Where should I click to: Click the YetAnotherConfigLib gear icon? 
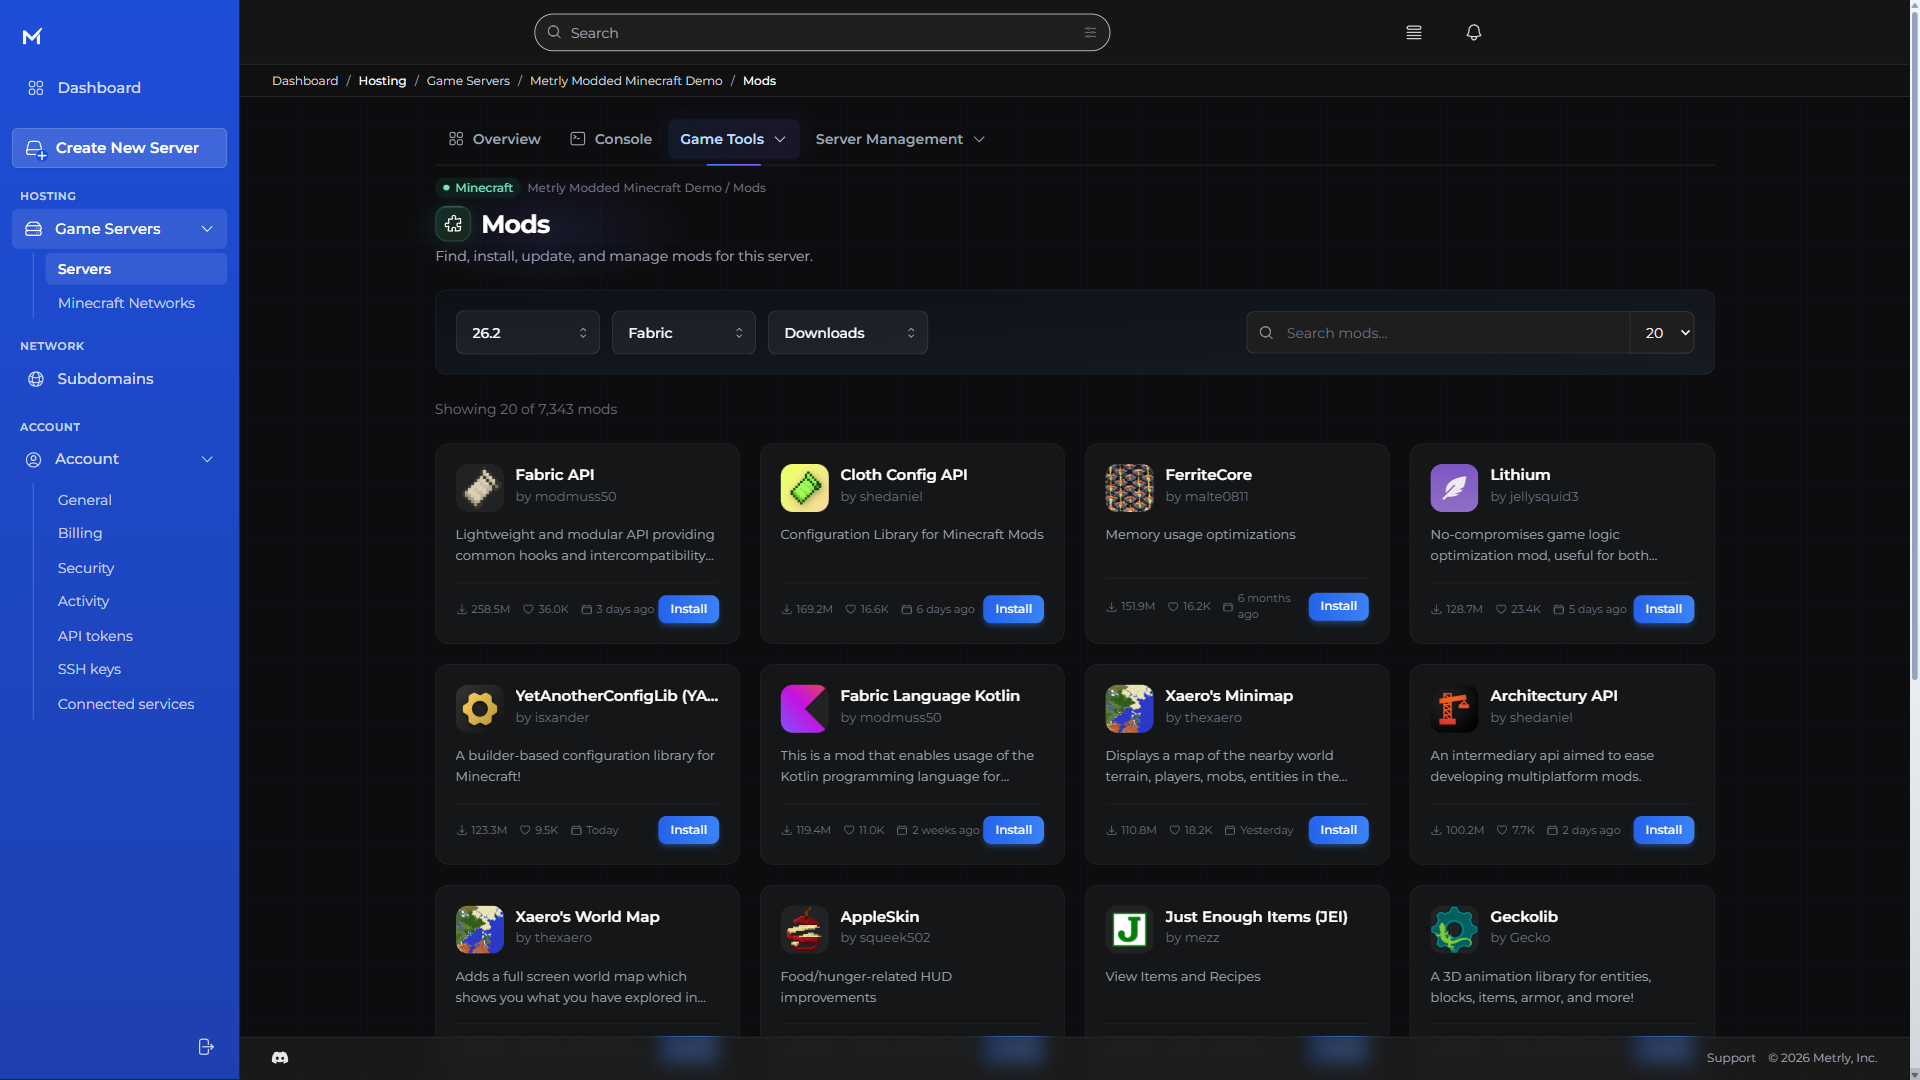tap(479, 709)
